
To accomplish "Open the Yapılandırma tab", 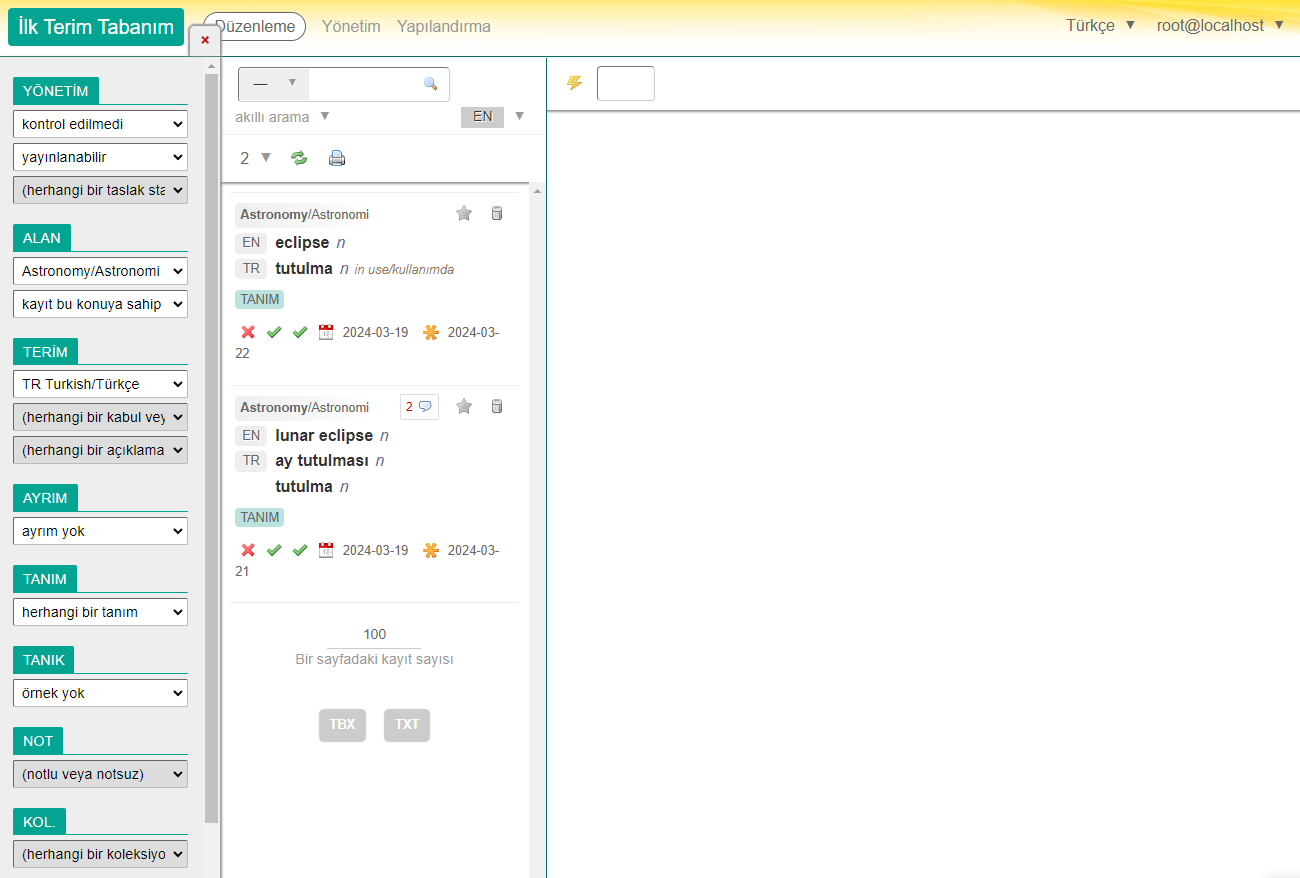I will point(443,26).
